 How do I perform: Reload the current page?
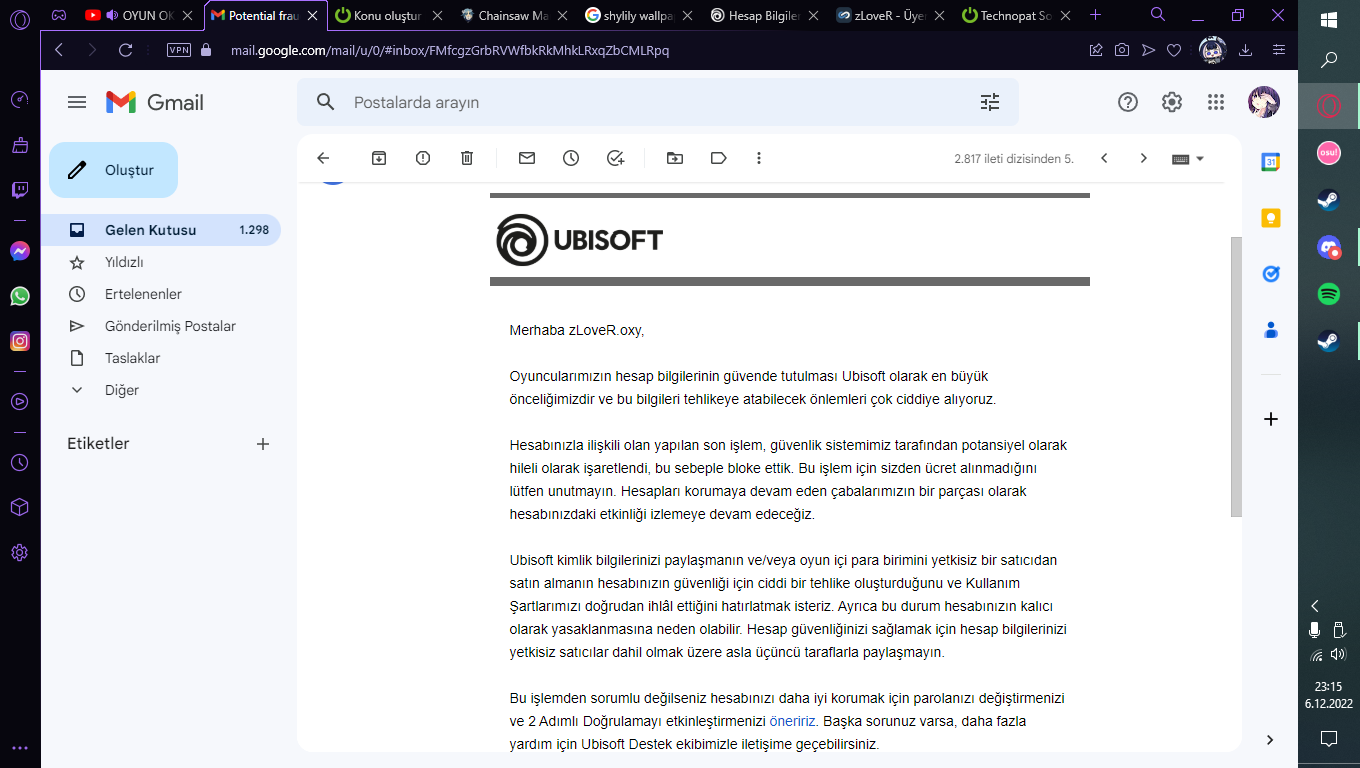click(125, 50)
